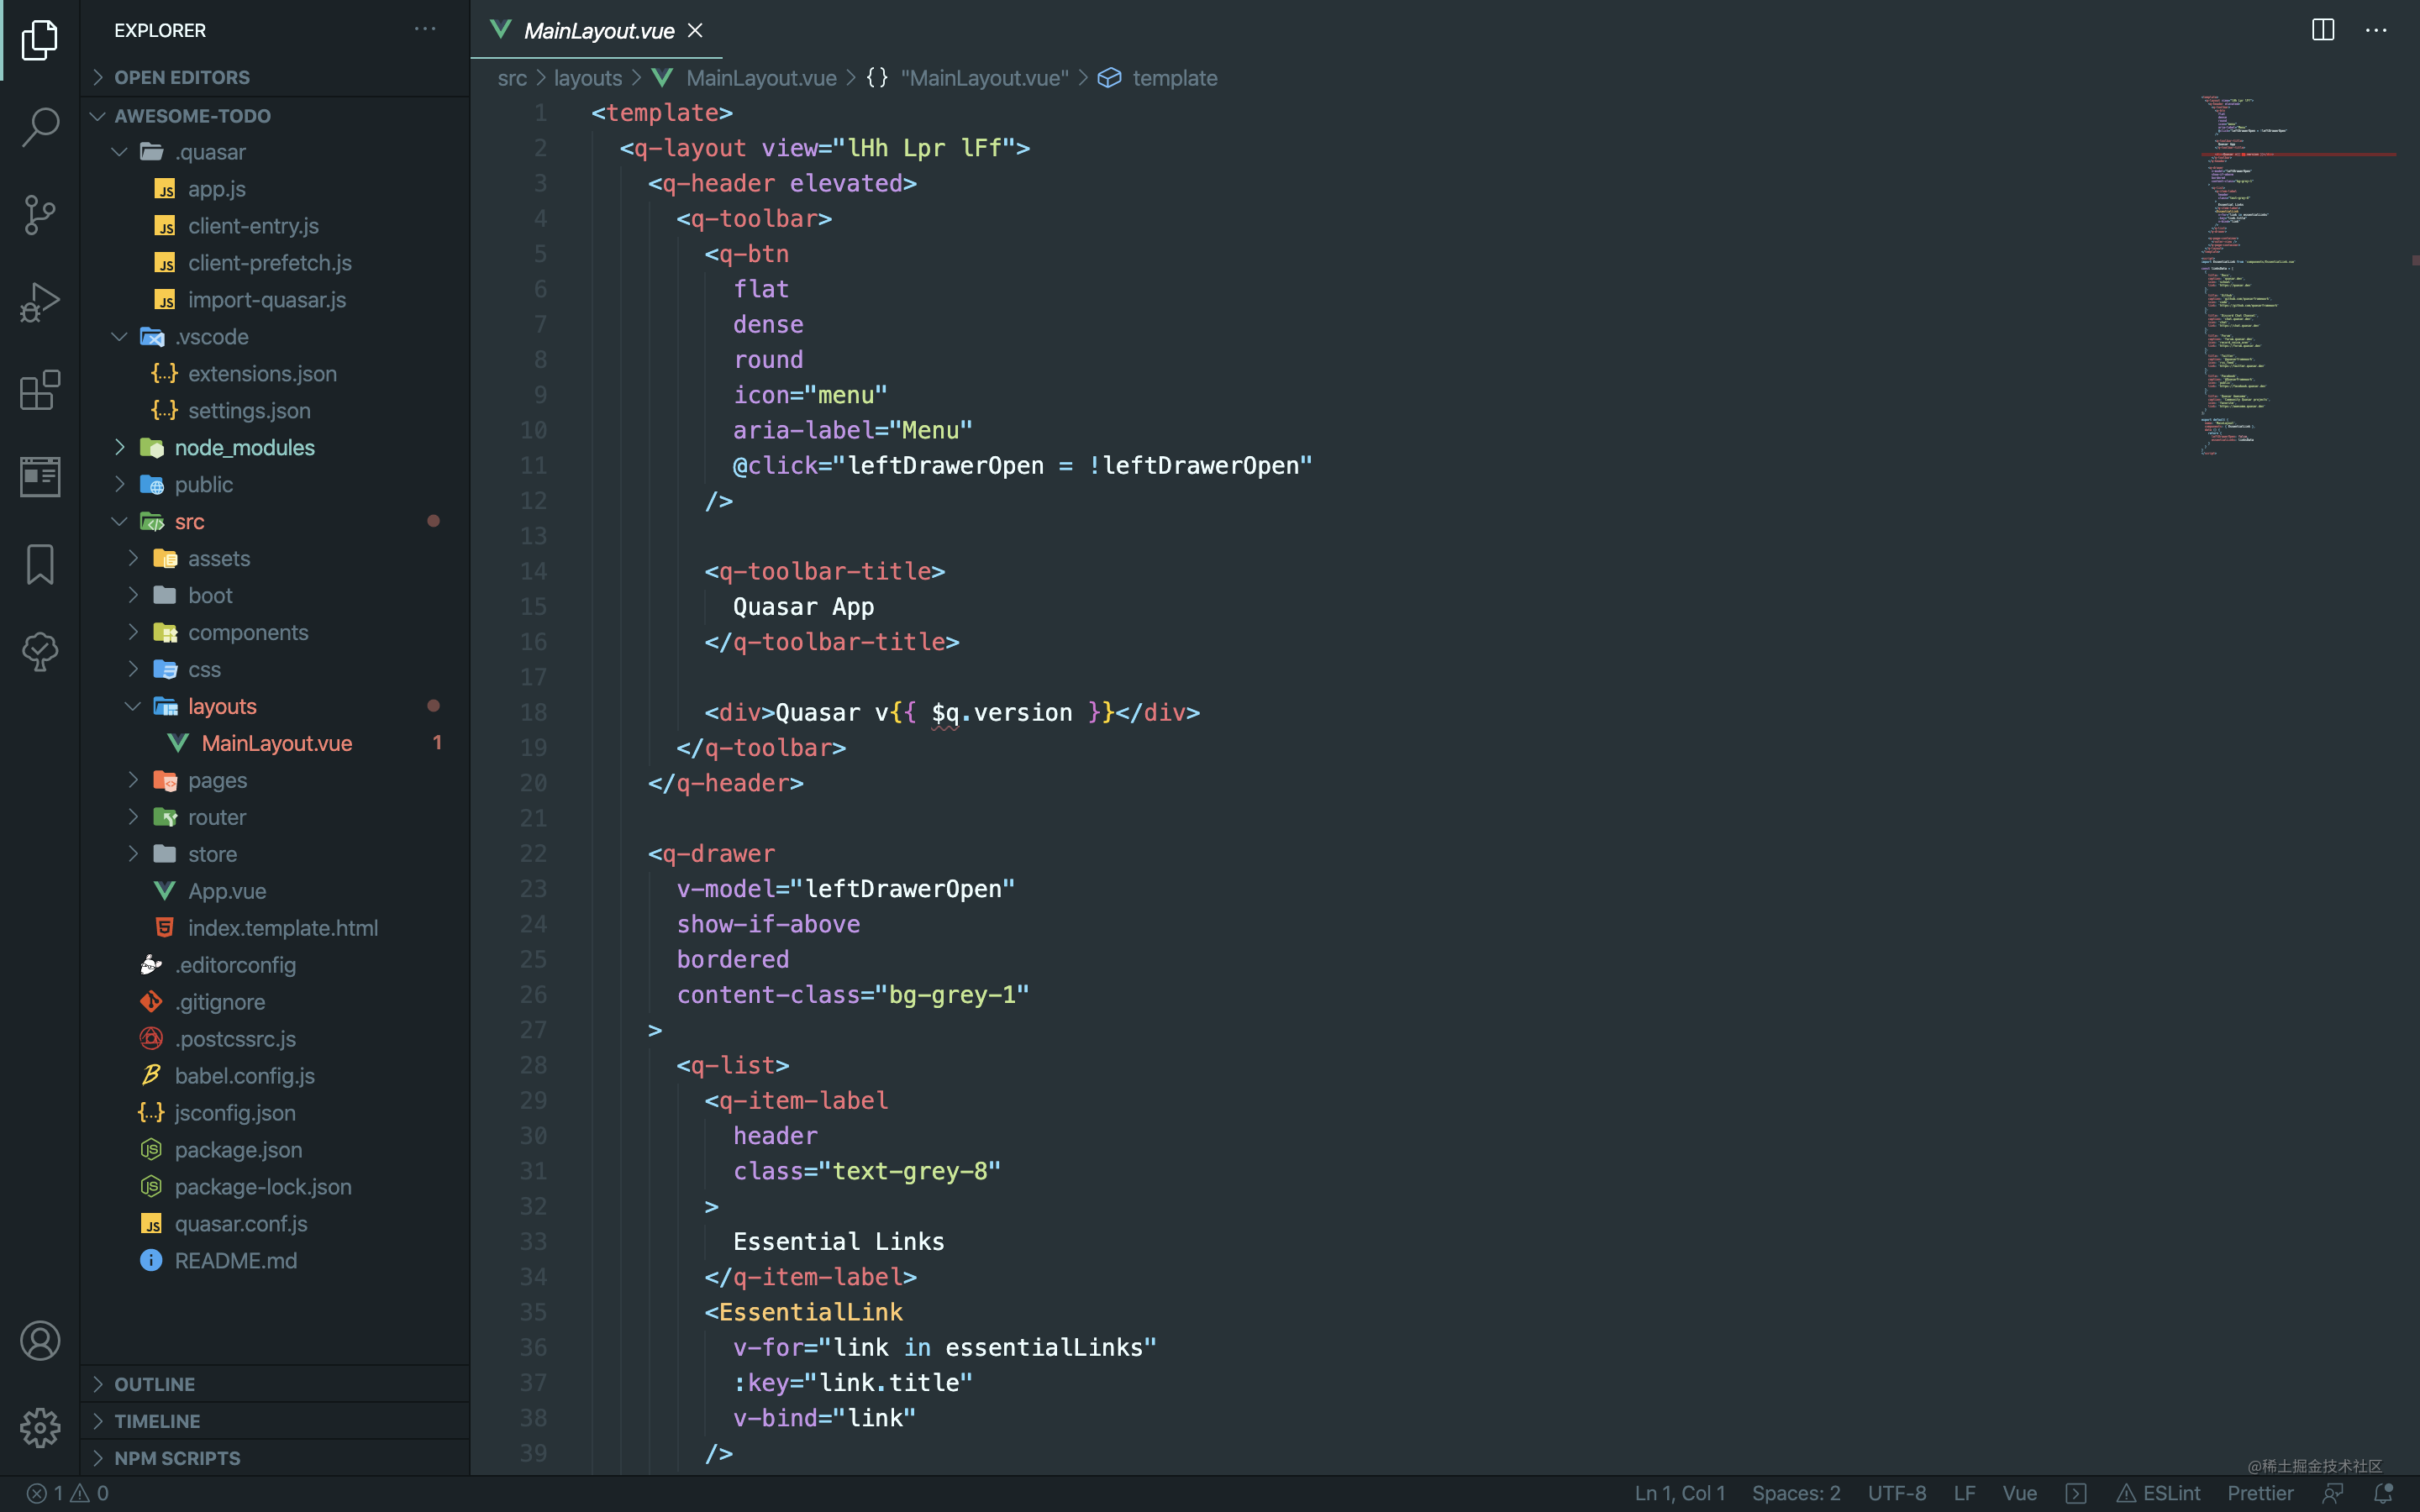Open the Search view in activity bar
2420x1512 pixels.
point(40,127)
